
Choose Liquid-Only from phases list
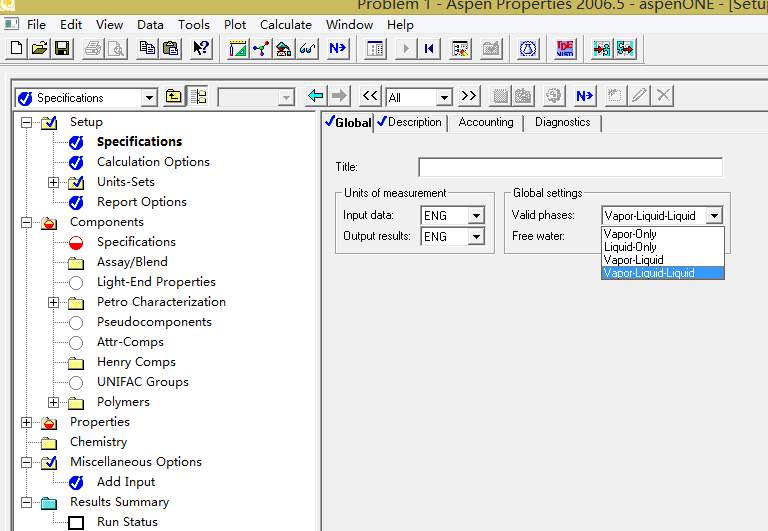[x=663, y=247]
